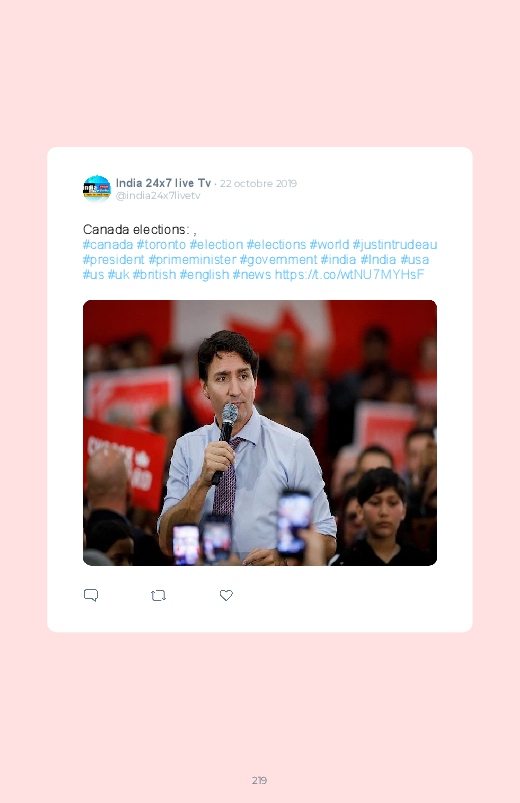Open the #world hashtag
Screen dimensions: 520x803
329,244
